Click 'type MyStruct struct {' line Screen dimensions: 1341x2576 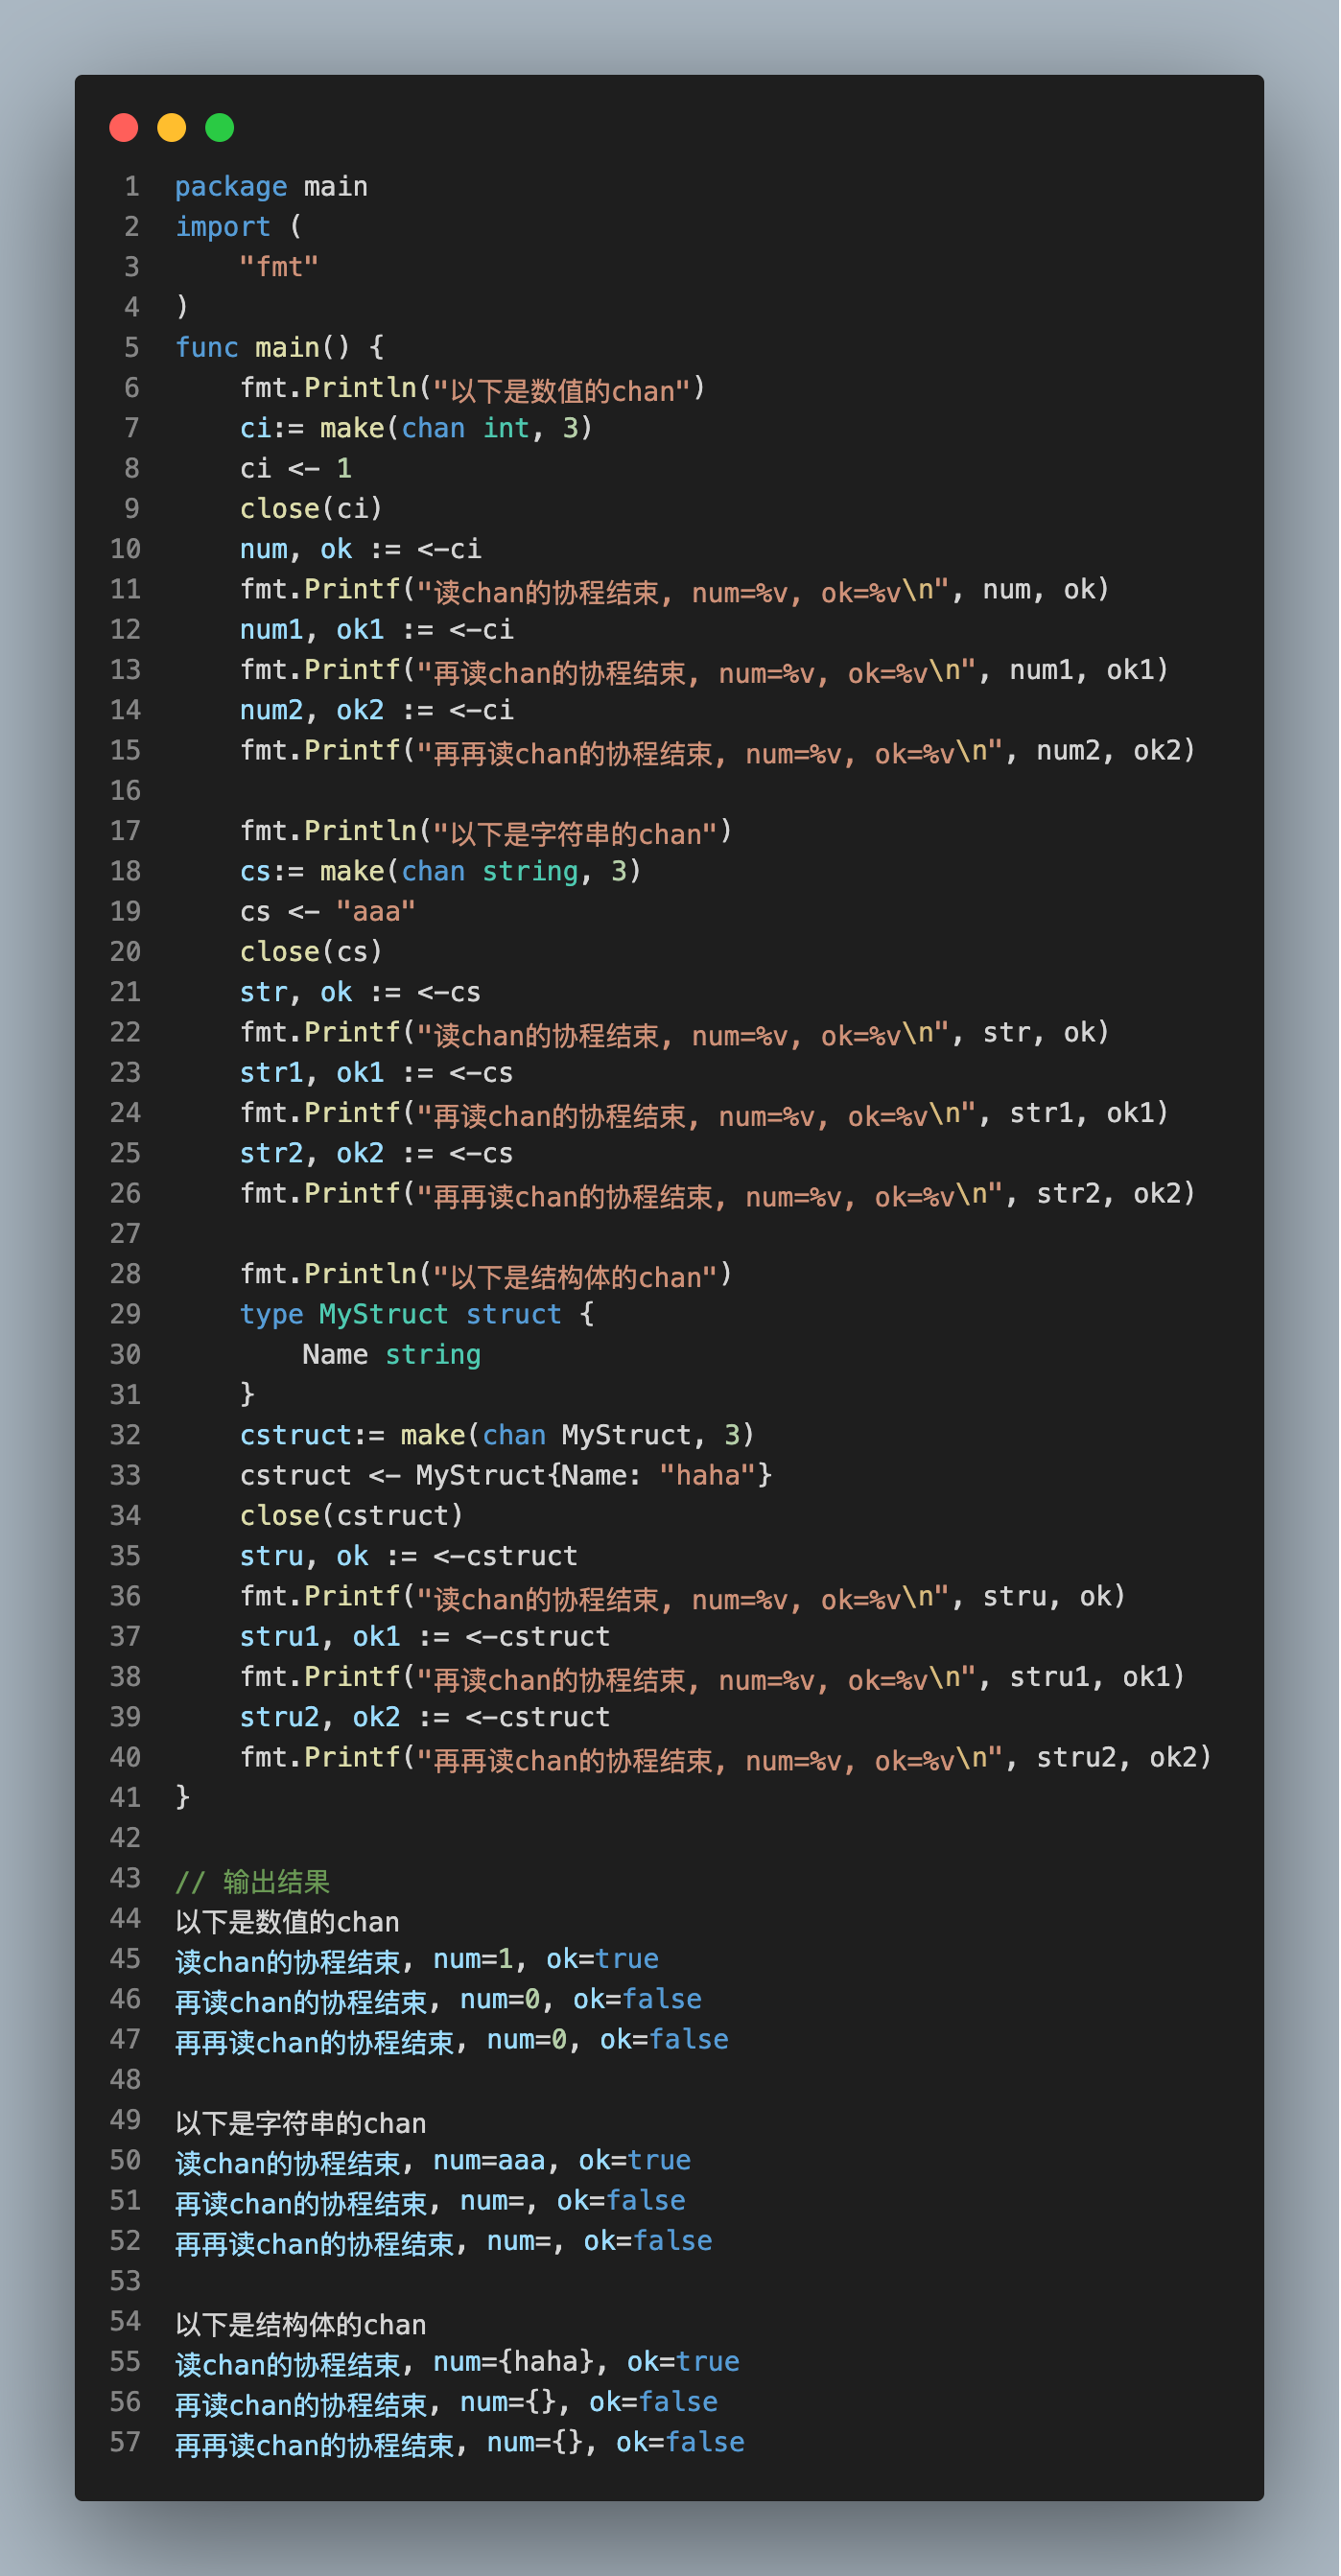coord(418,1315)
